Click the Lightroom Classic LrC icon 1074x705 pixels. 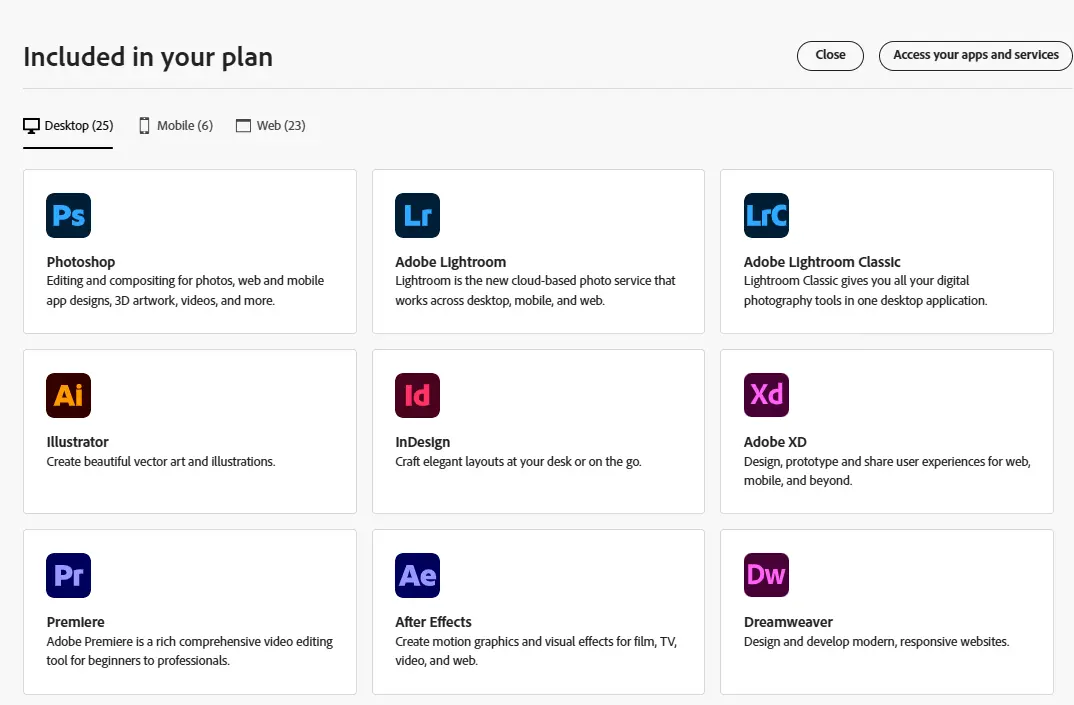(766, 215)
